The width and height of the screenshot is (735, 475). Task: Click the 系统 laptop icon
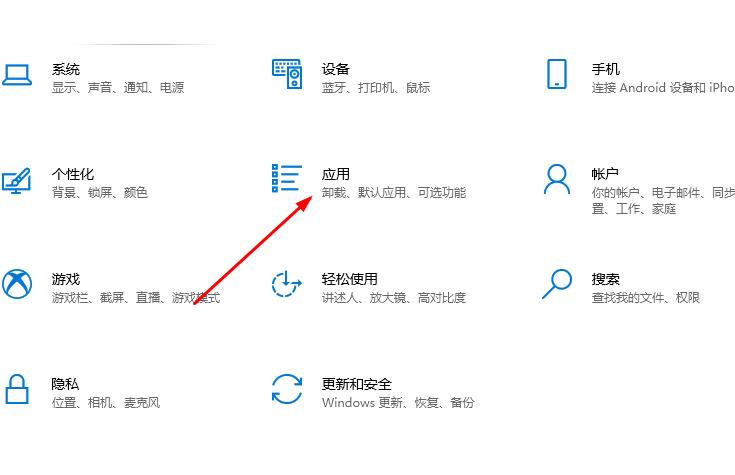(x=16, y=76)
